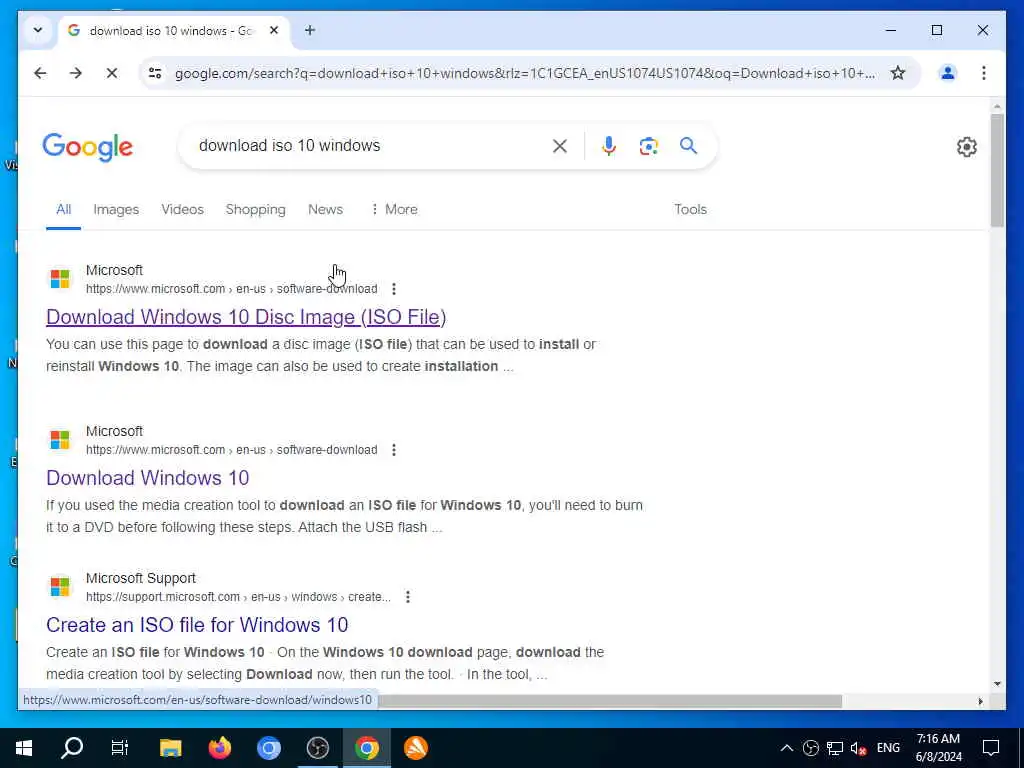
Task: Click the Google search box text
Action: point(289,145)
